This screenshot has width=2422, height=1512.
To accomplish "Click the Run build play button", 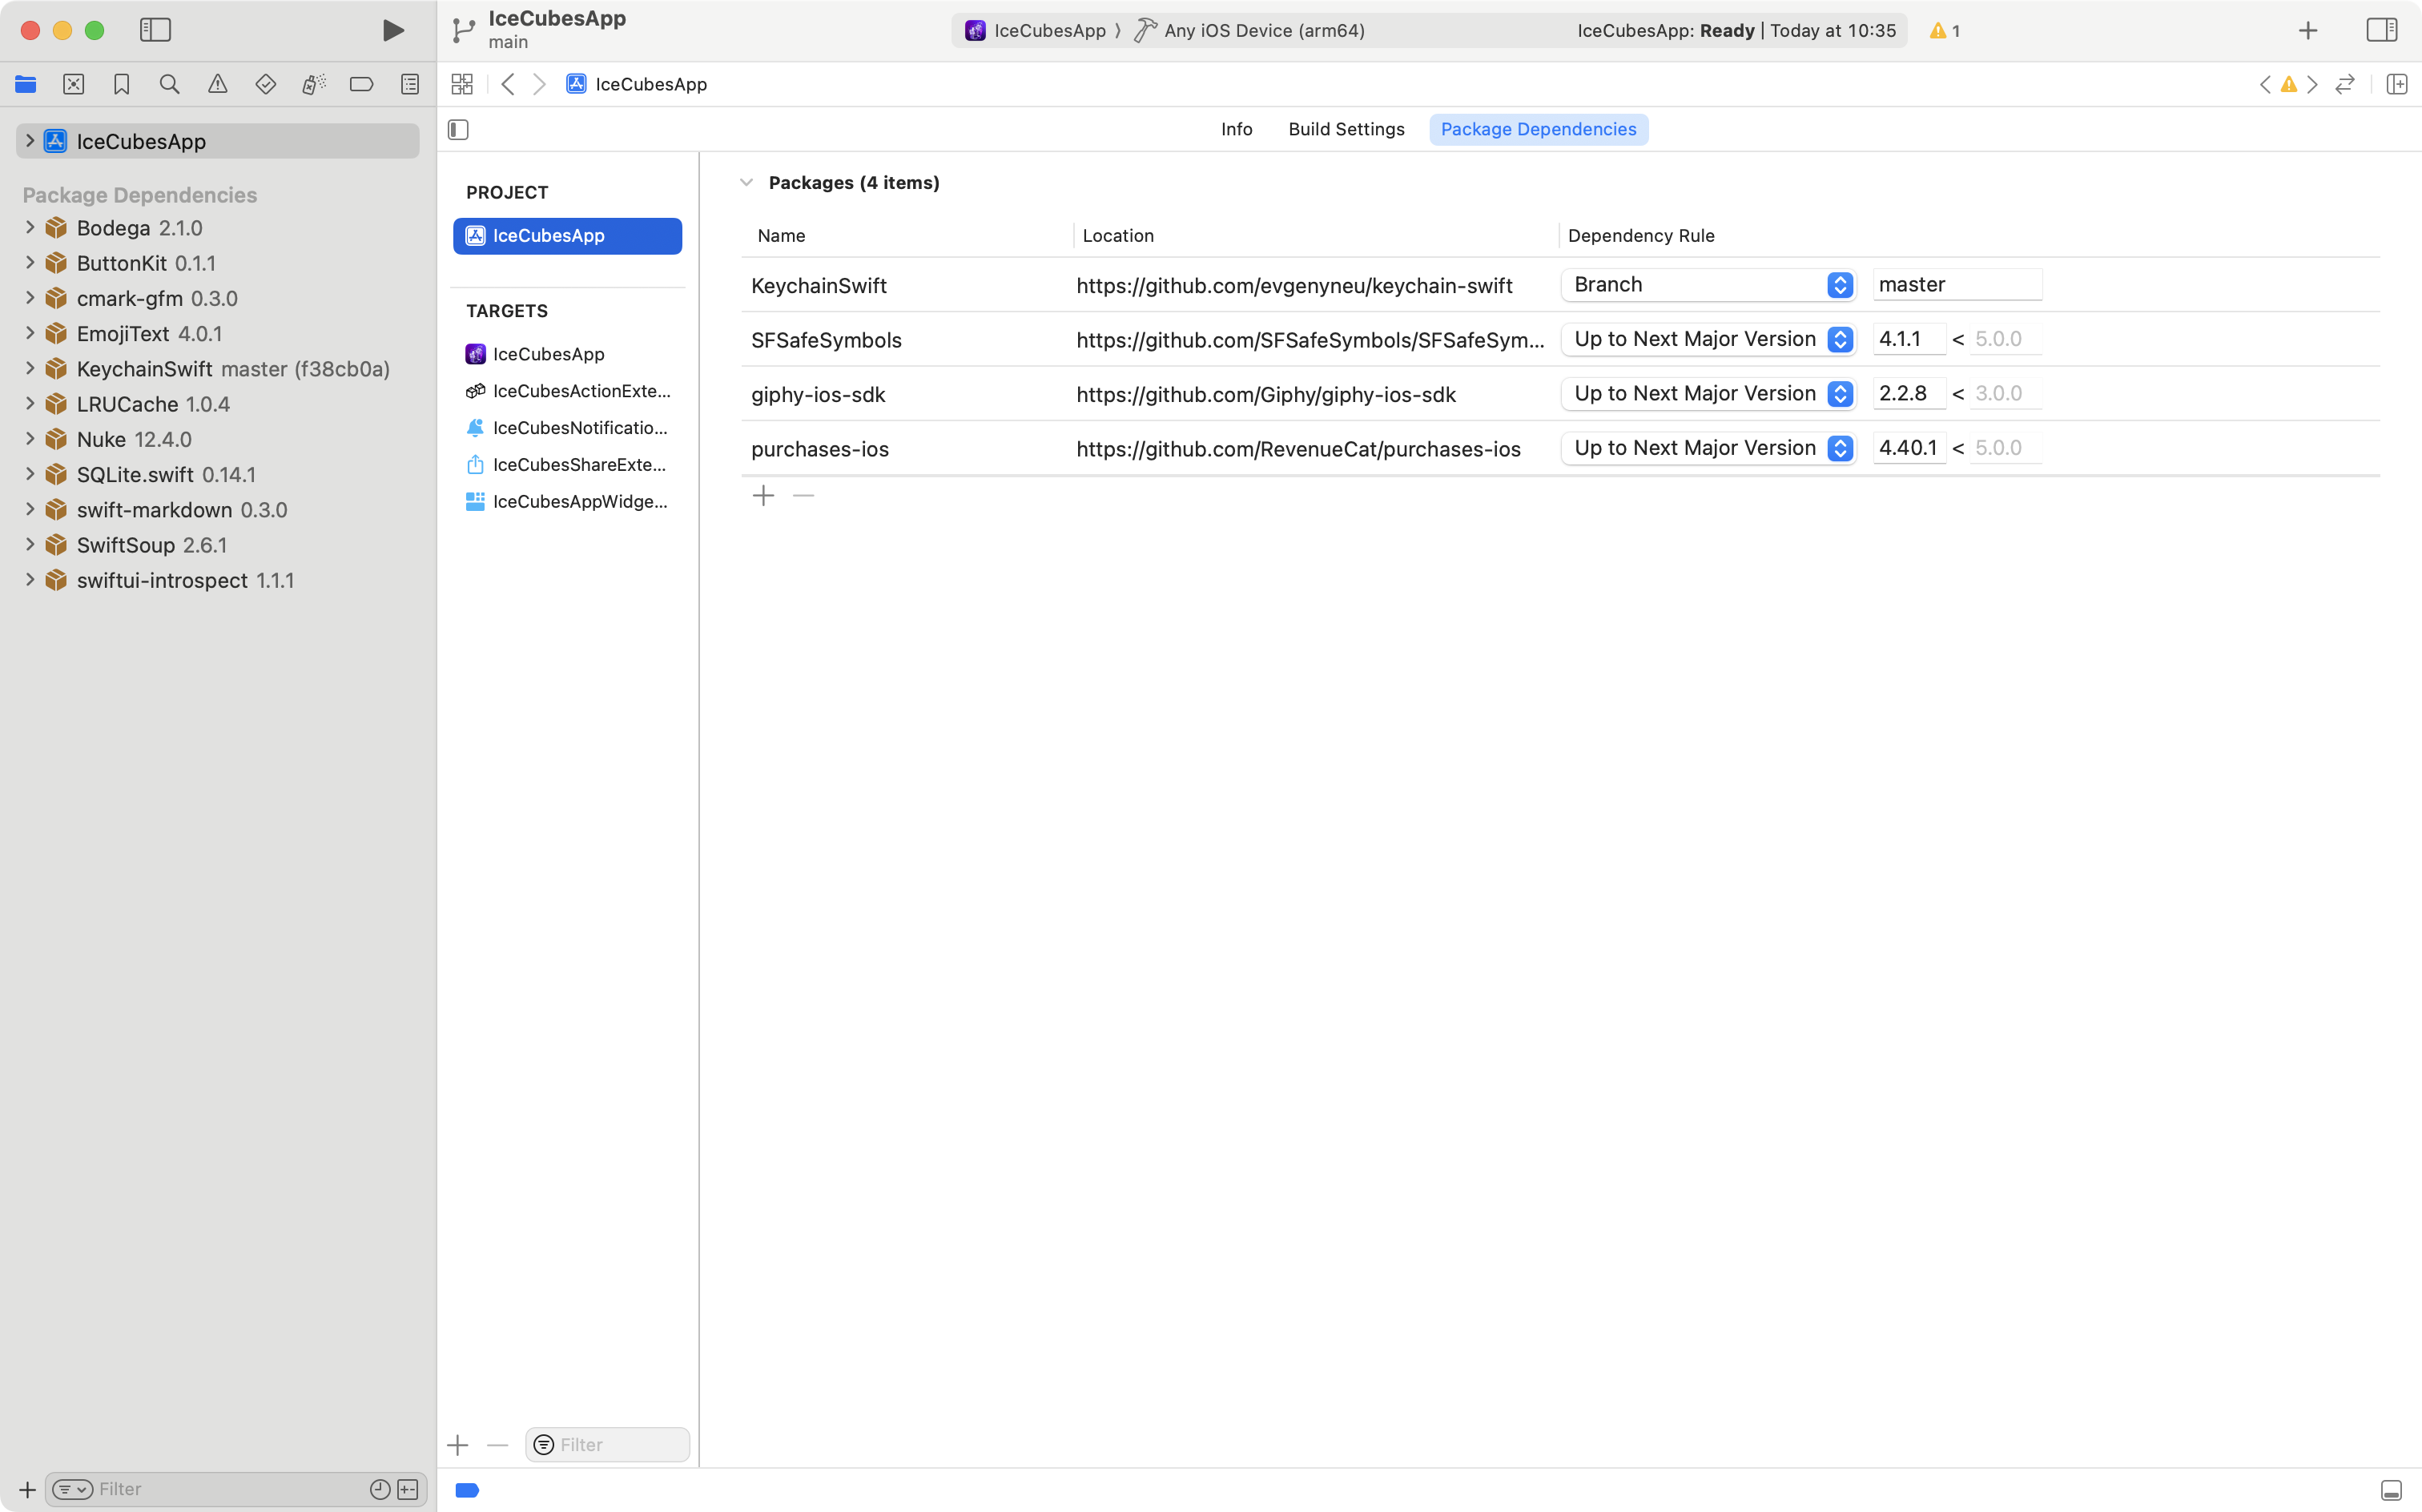I will point(393,30).
